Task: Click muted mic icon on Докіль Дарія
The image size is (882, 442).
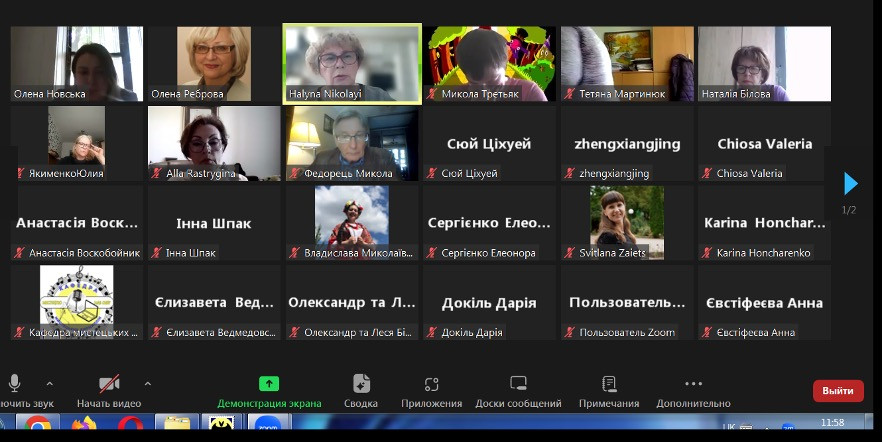Action: (x=432, y=332)
